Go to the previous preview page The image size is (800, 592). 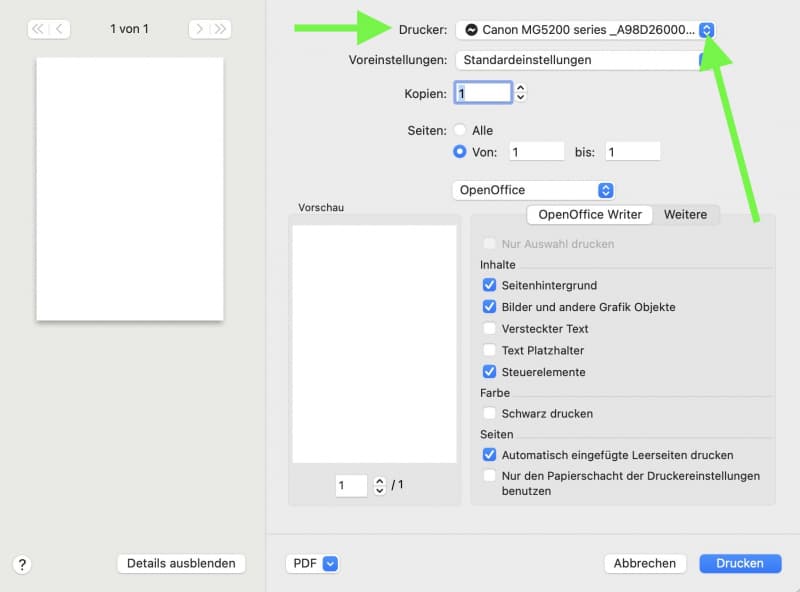coord(59,29)
